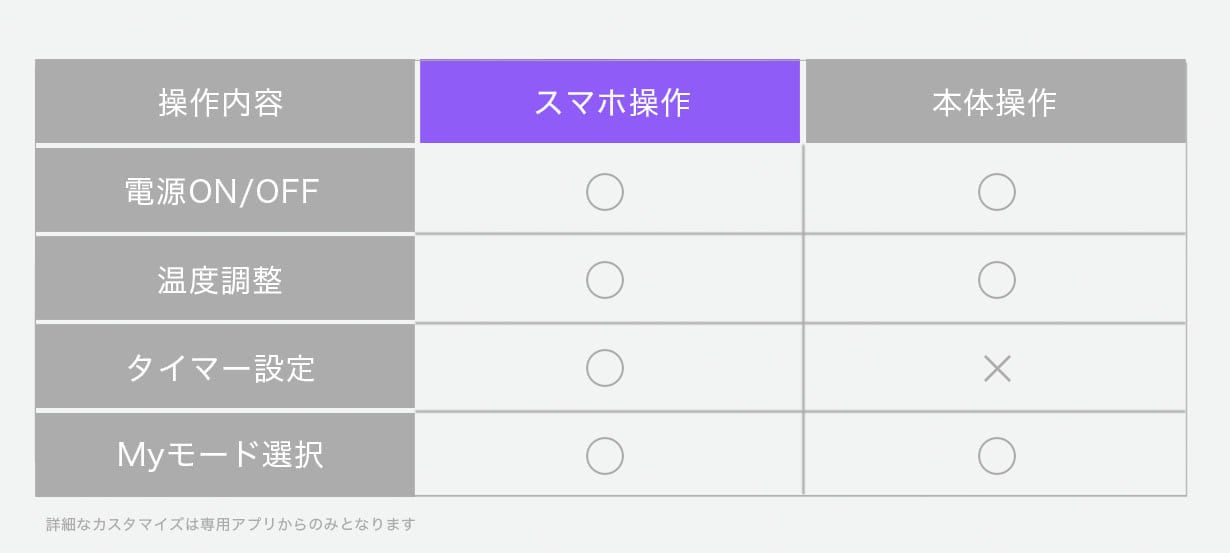Viewport: 1230px width, 553px height.
Task: Click the footnote about 専用アプリ customization
Action: [x=230, y=523]
